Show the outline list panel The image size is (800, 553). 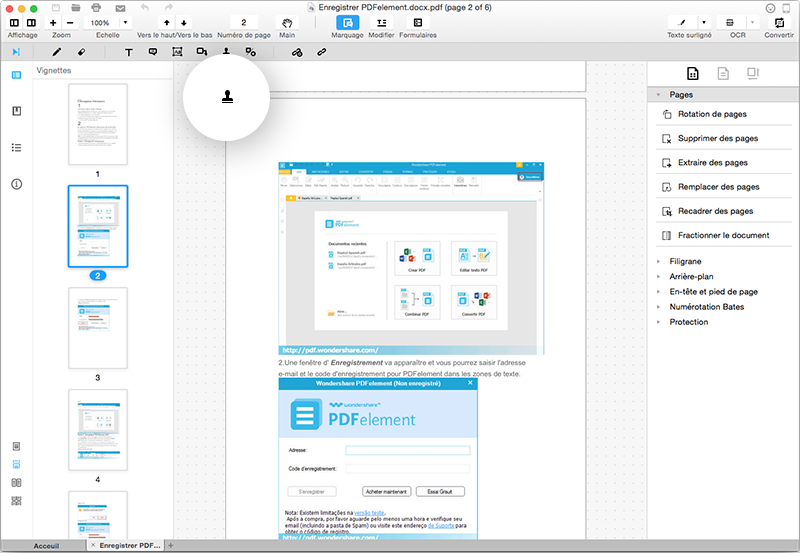pos(16,147)
